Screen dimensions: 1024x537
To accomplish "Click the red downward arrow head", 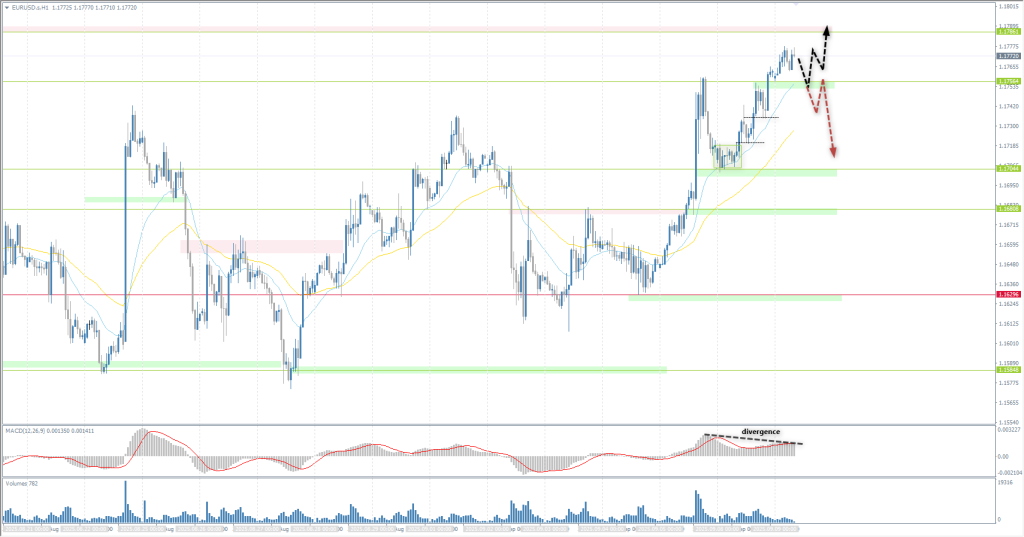I will (833, 152).
